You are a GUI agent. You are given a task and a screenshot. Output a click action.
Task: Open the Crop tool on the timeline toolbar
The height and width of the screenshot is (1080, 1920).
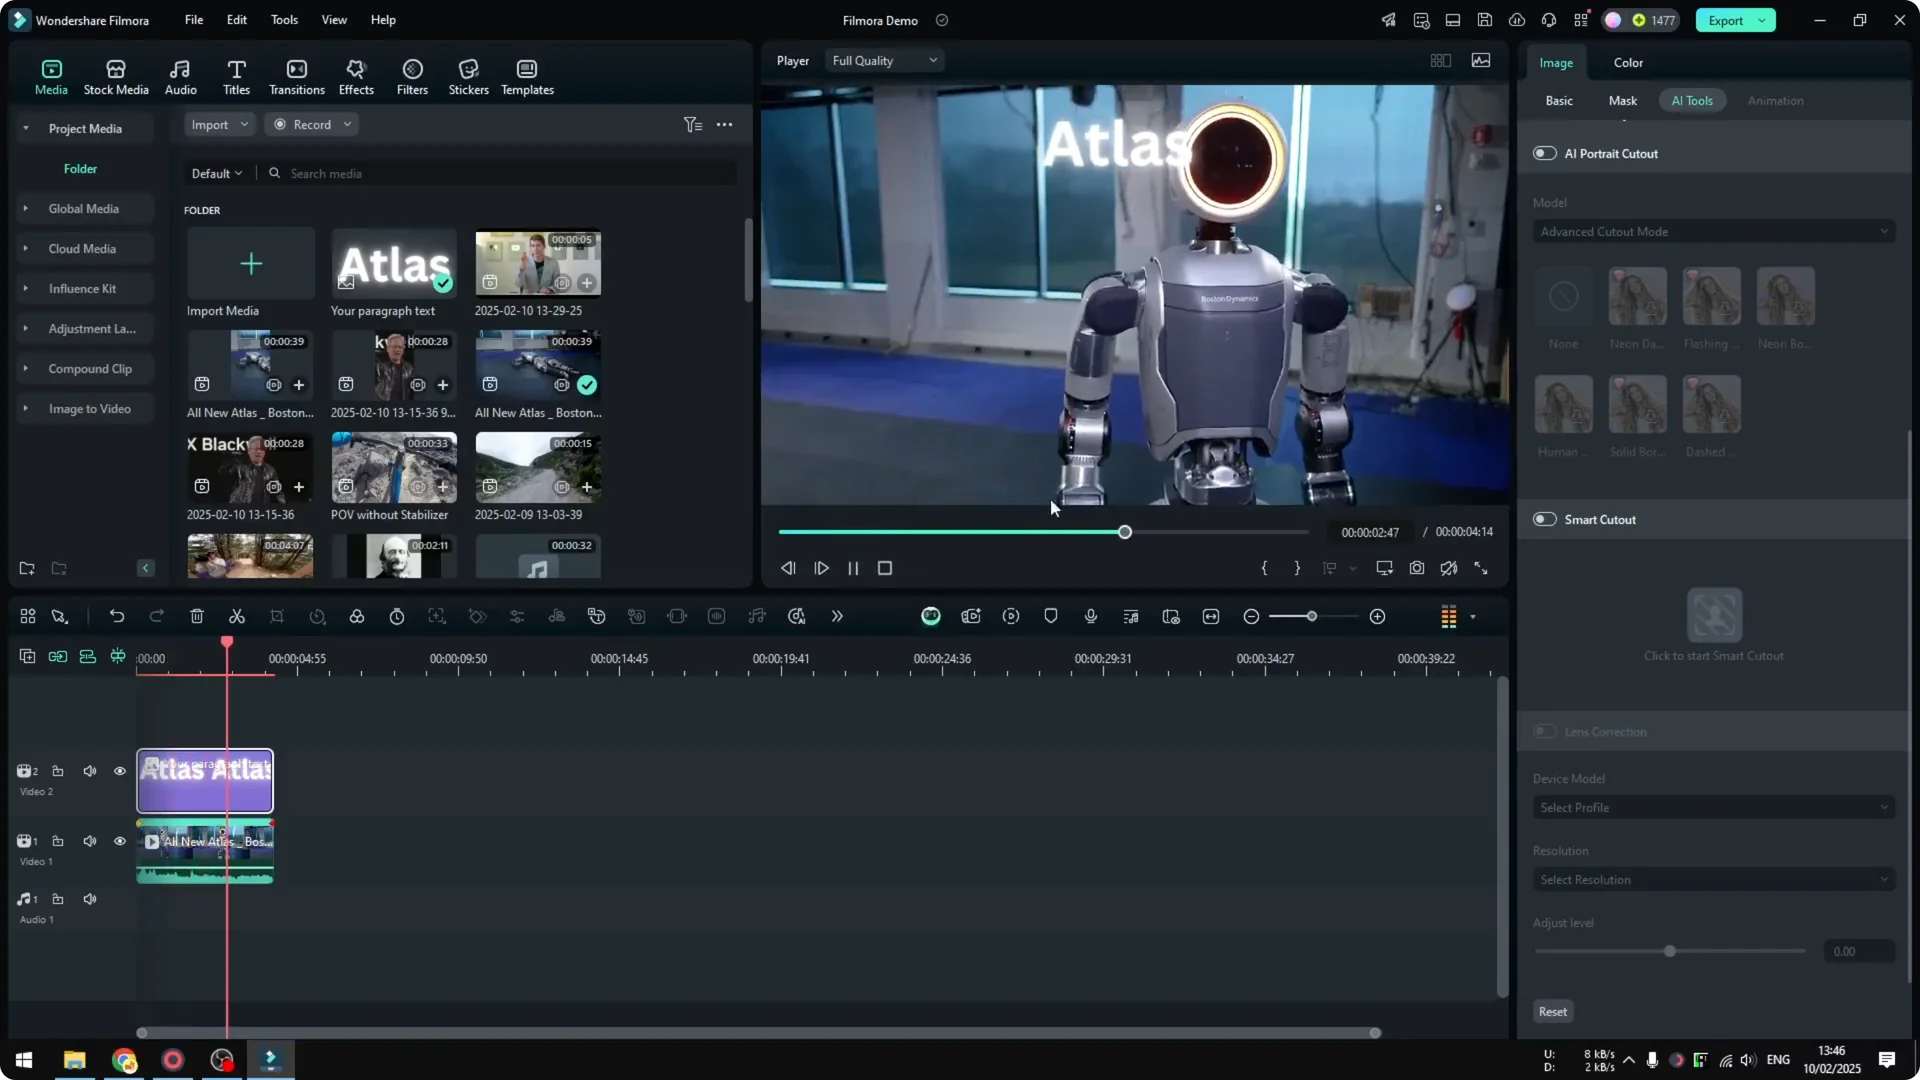[277, 616]
